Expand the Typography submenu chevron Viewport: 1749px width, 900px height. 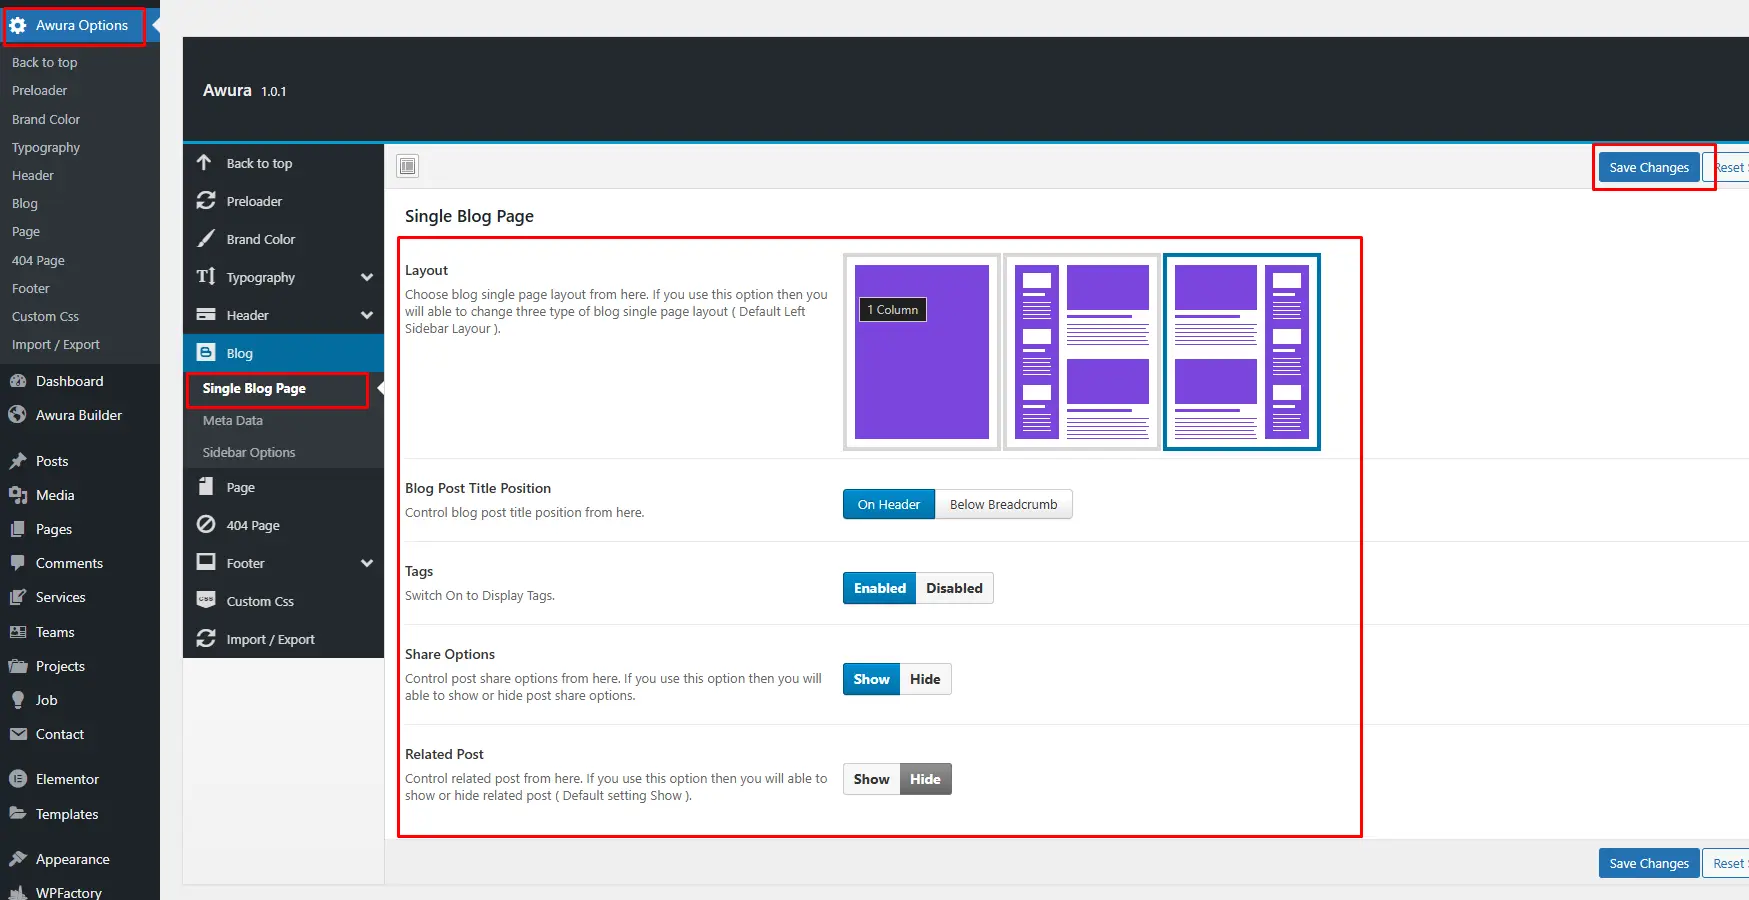[367, 277]
